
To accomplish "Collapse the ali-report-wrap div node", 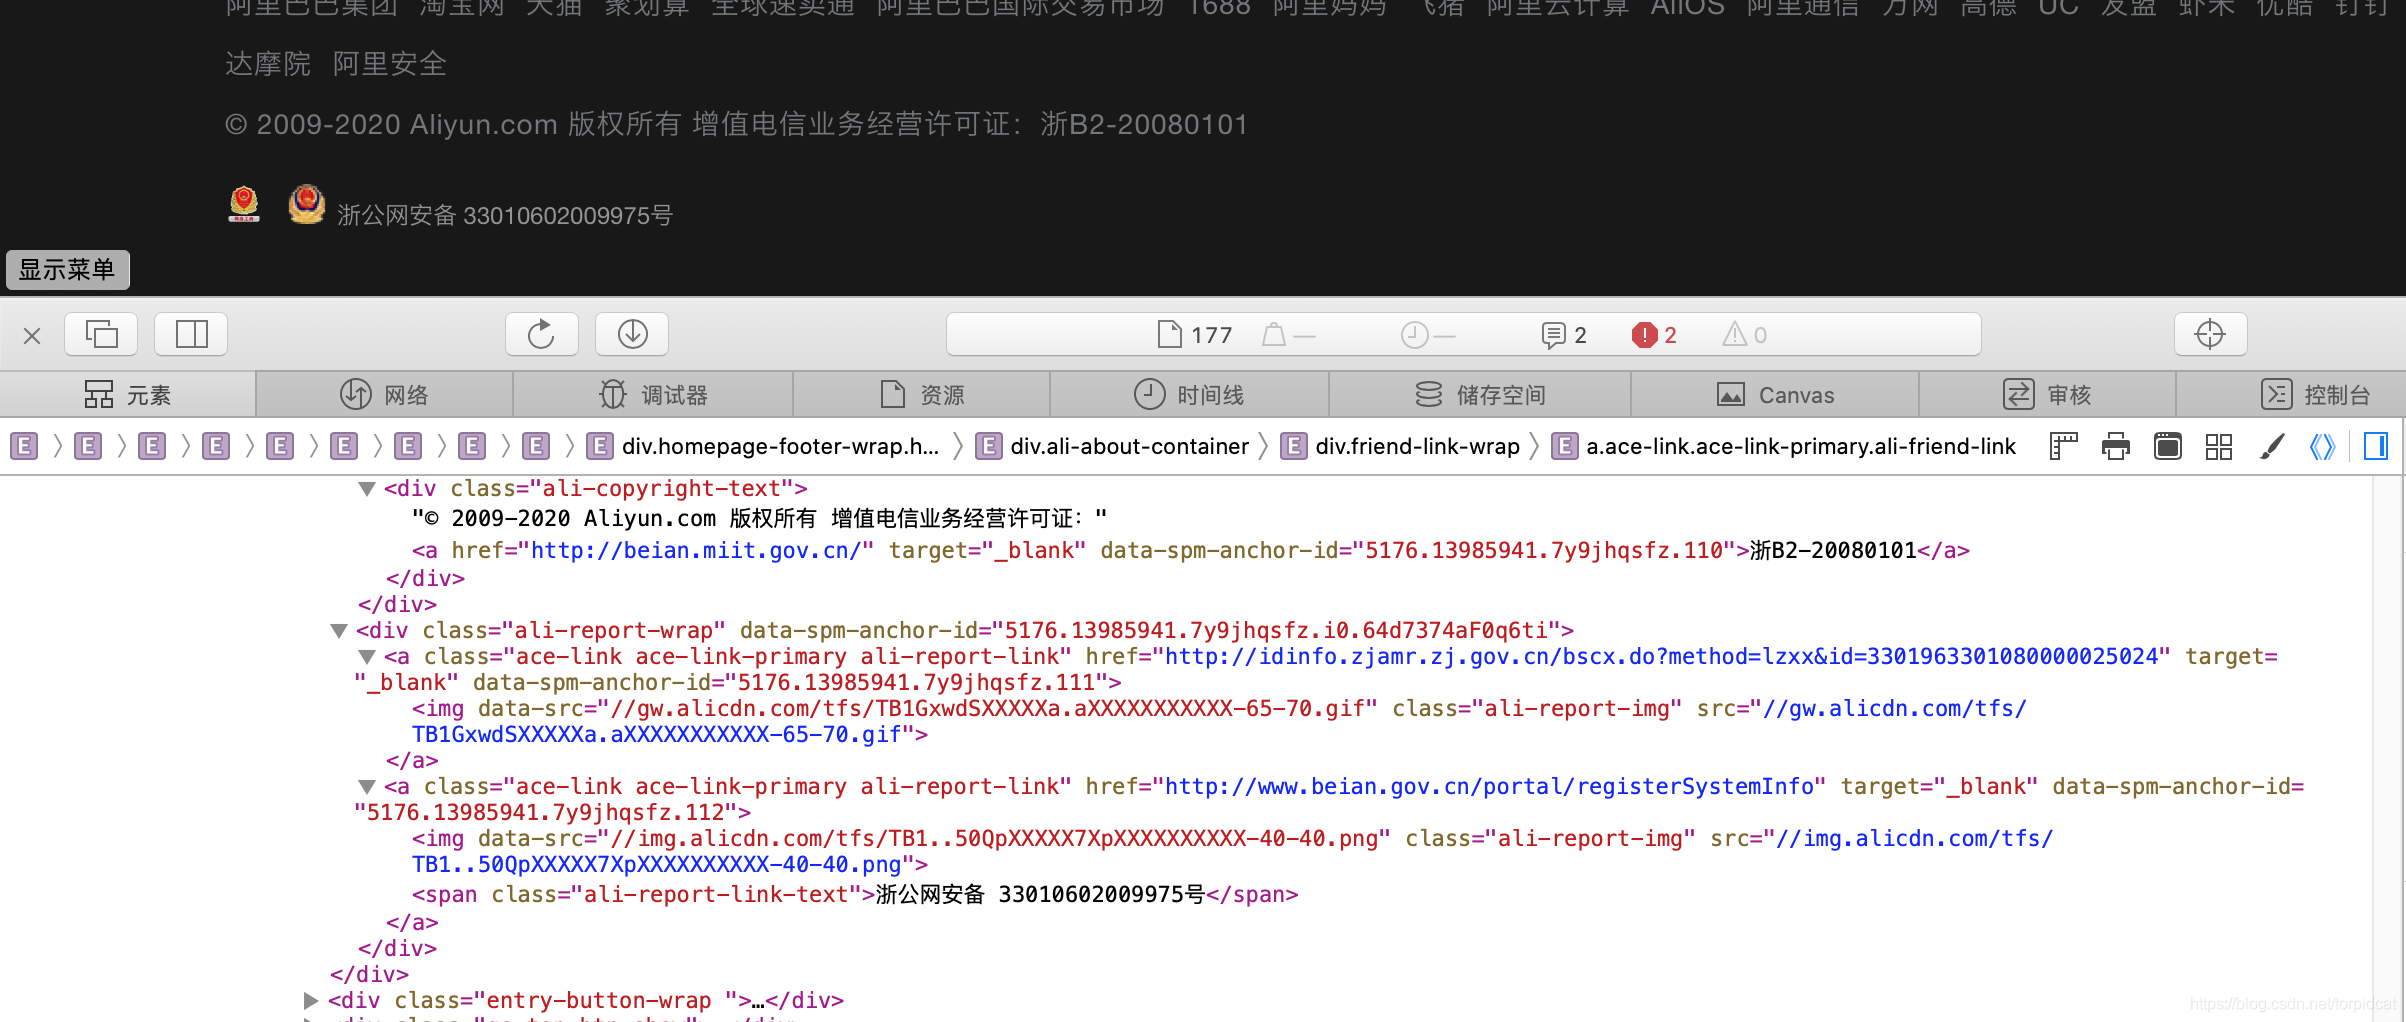I will [x=339, y=631].
